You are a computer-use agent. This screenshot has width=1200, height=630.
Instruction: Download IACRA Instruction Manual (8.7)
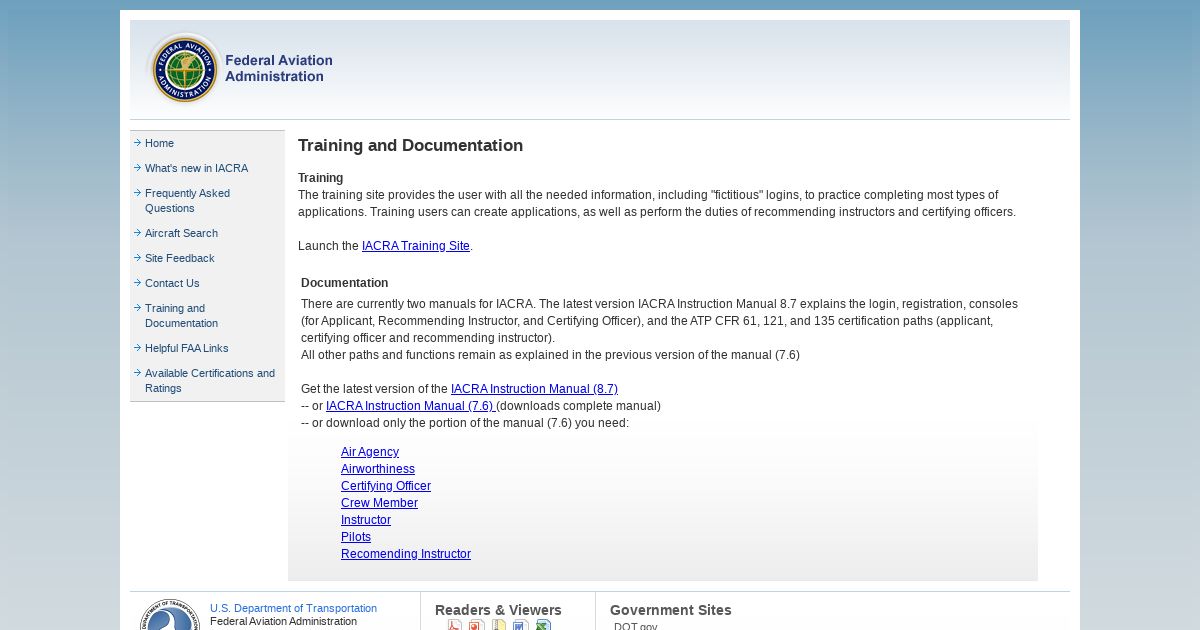click(x=534, y=389)
